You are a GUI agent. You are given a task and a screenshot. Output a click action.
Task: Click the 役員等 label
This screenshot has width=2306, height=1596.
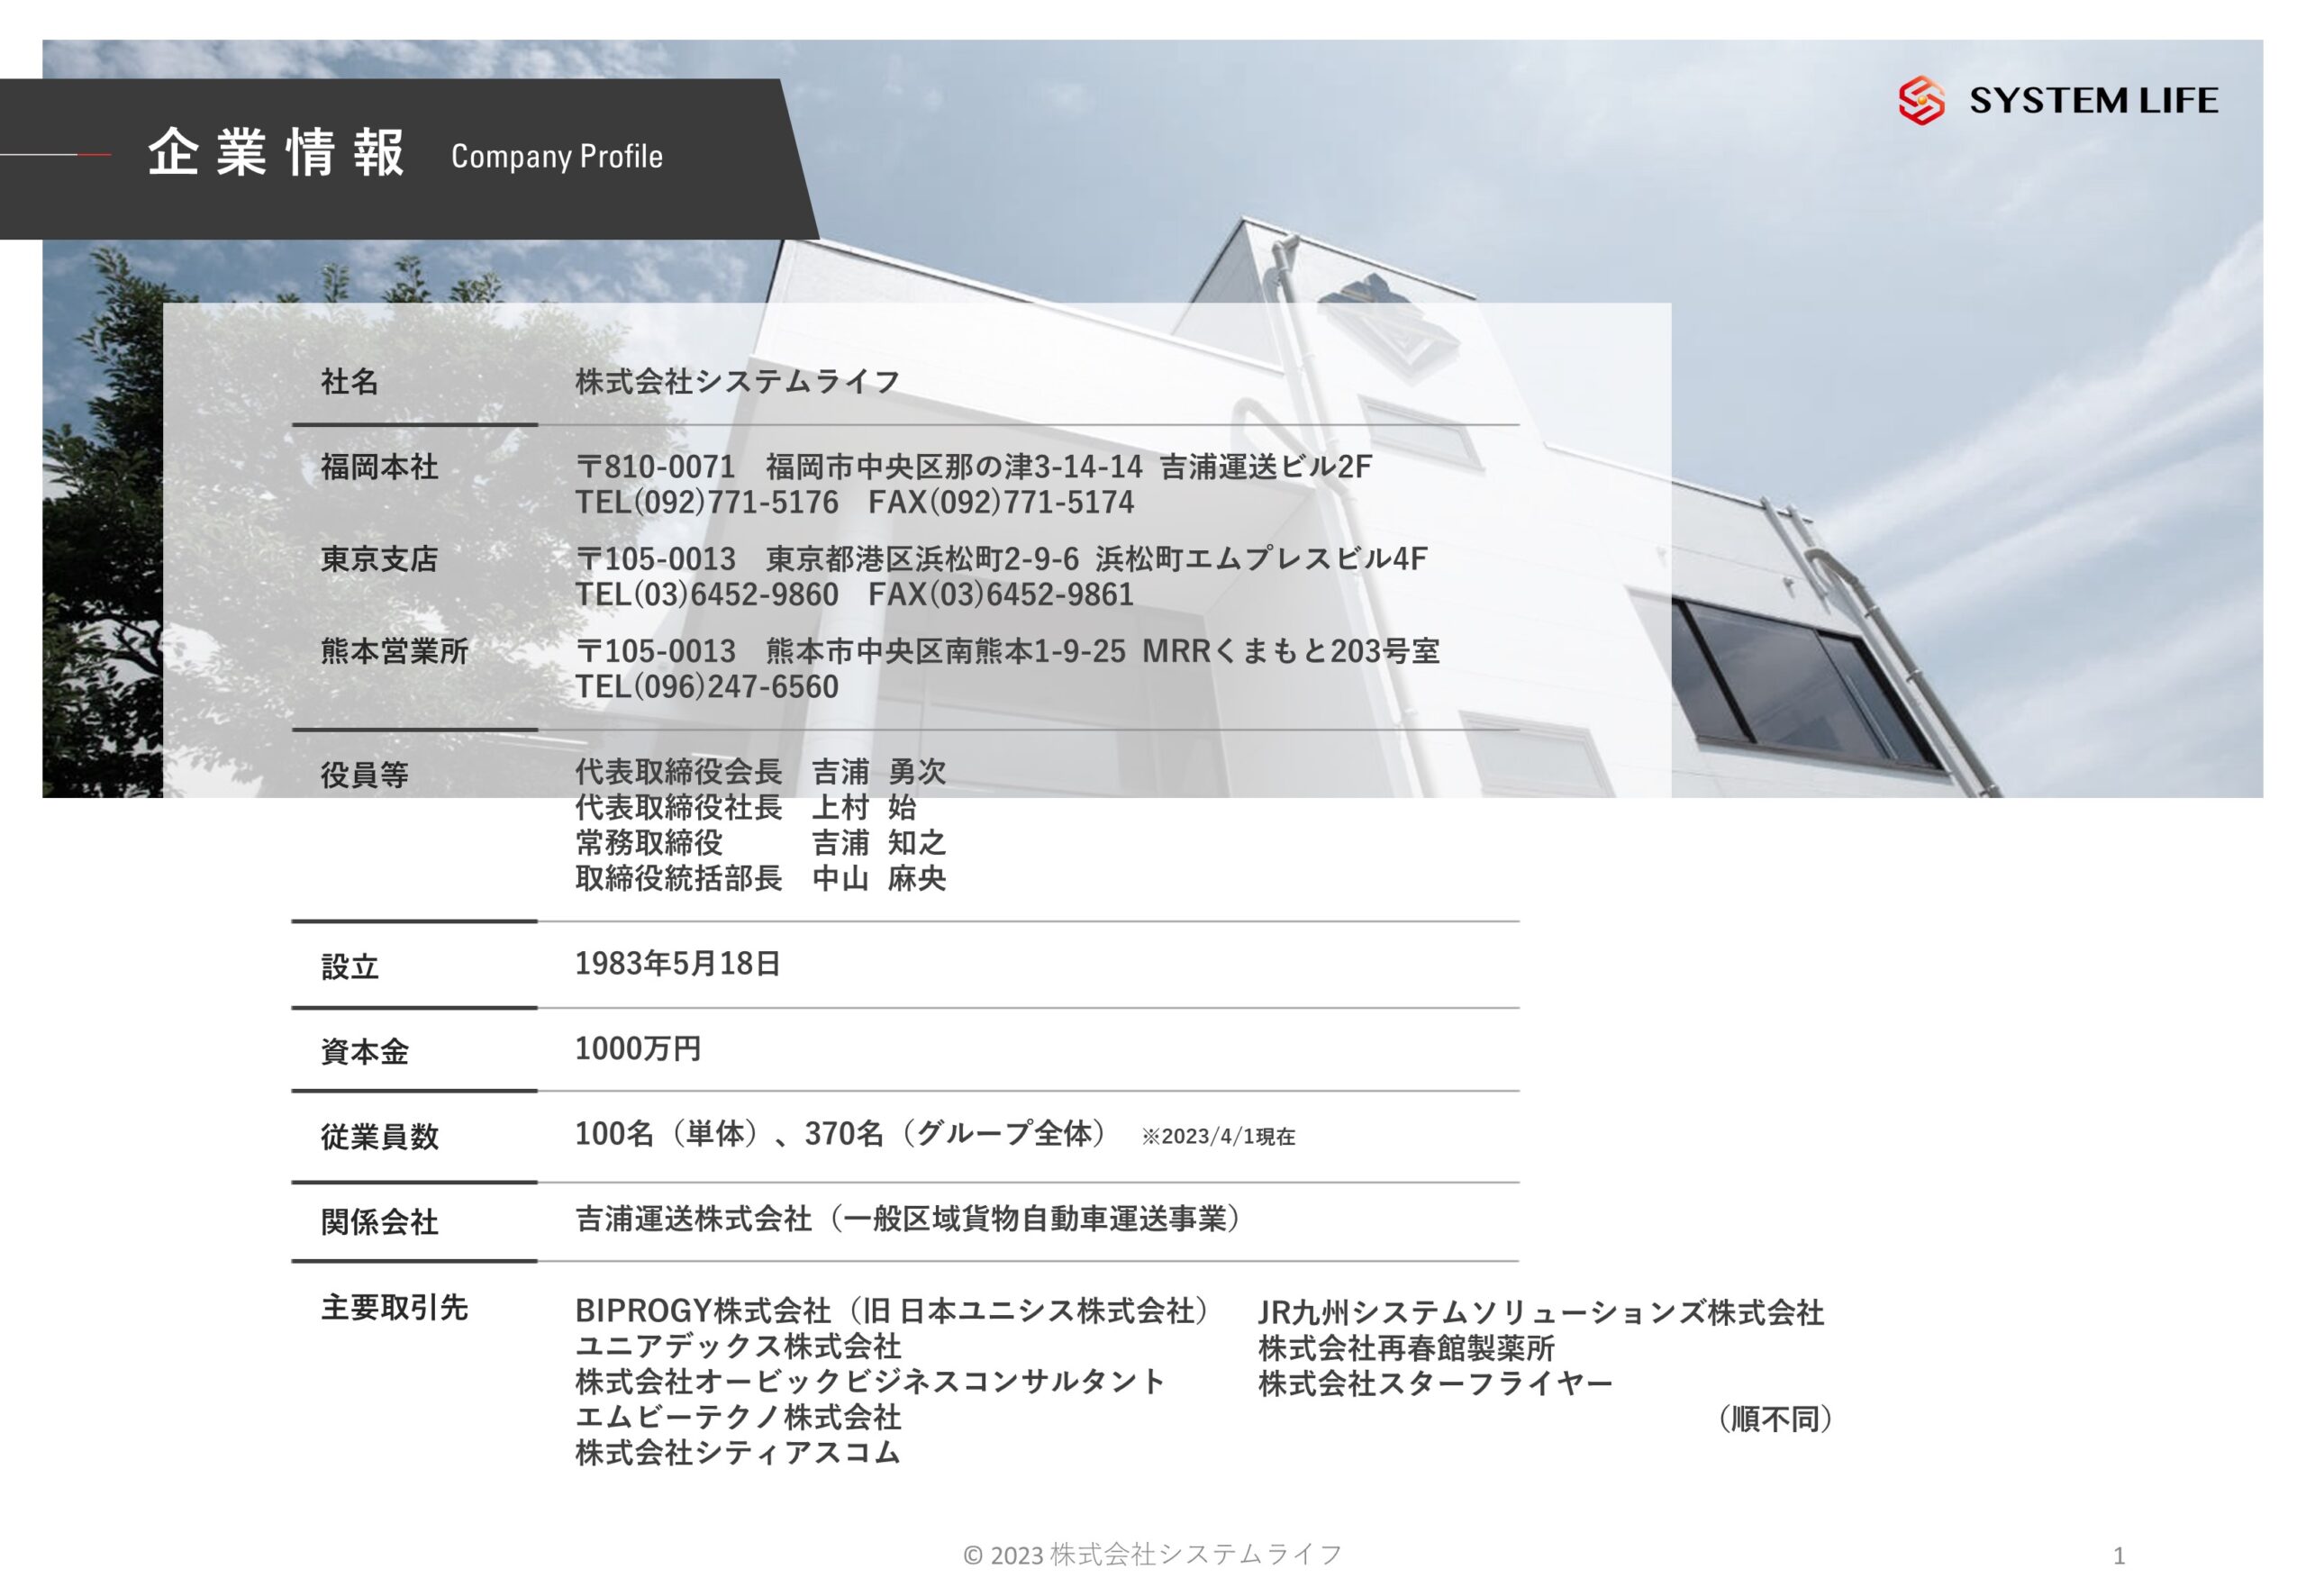tap(364, 775)
